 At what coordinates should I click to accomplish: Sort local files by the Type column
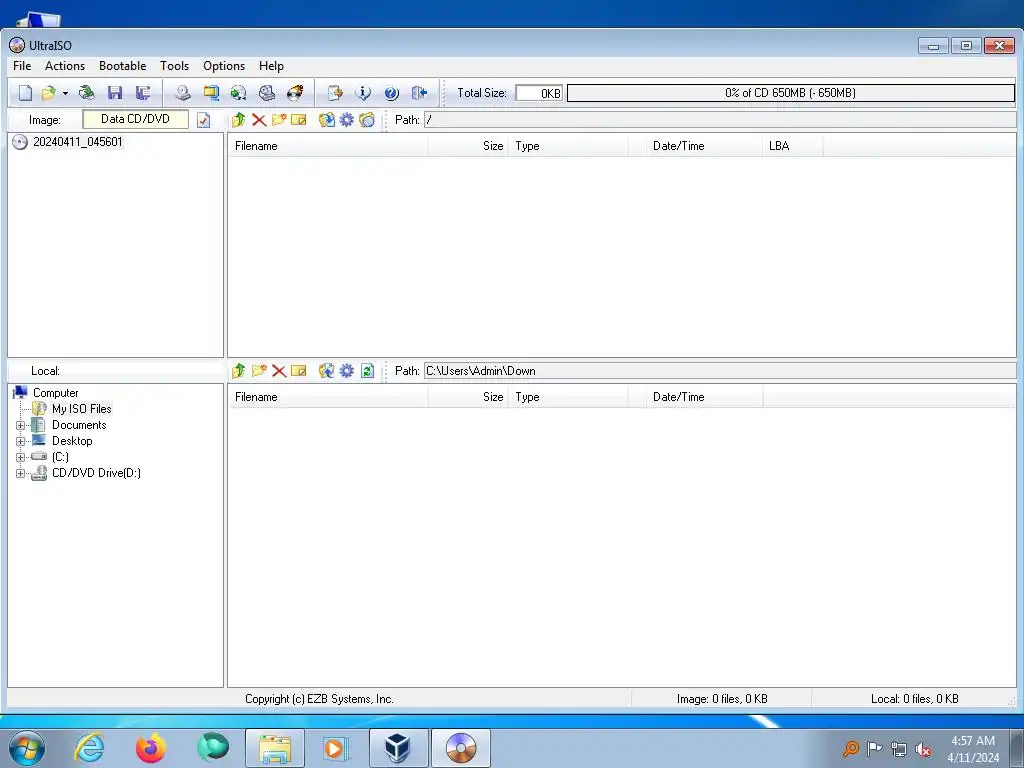pyautogui.click(x=568, y=397)
